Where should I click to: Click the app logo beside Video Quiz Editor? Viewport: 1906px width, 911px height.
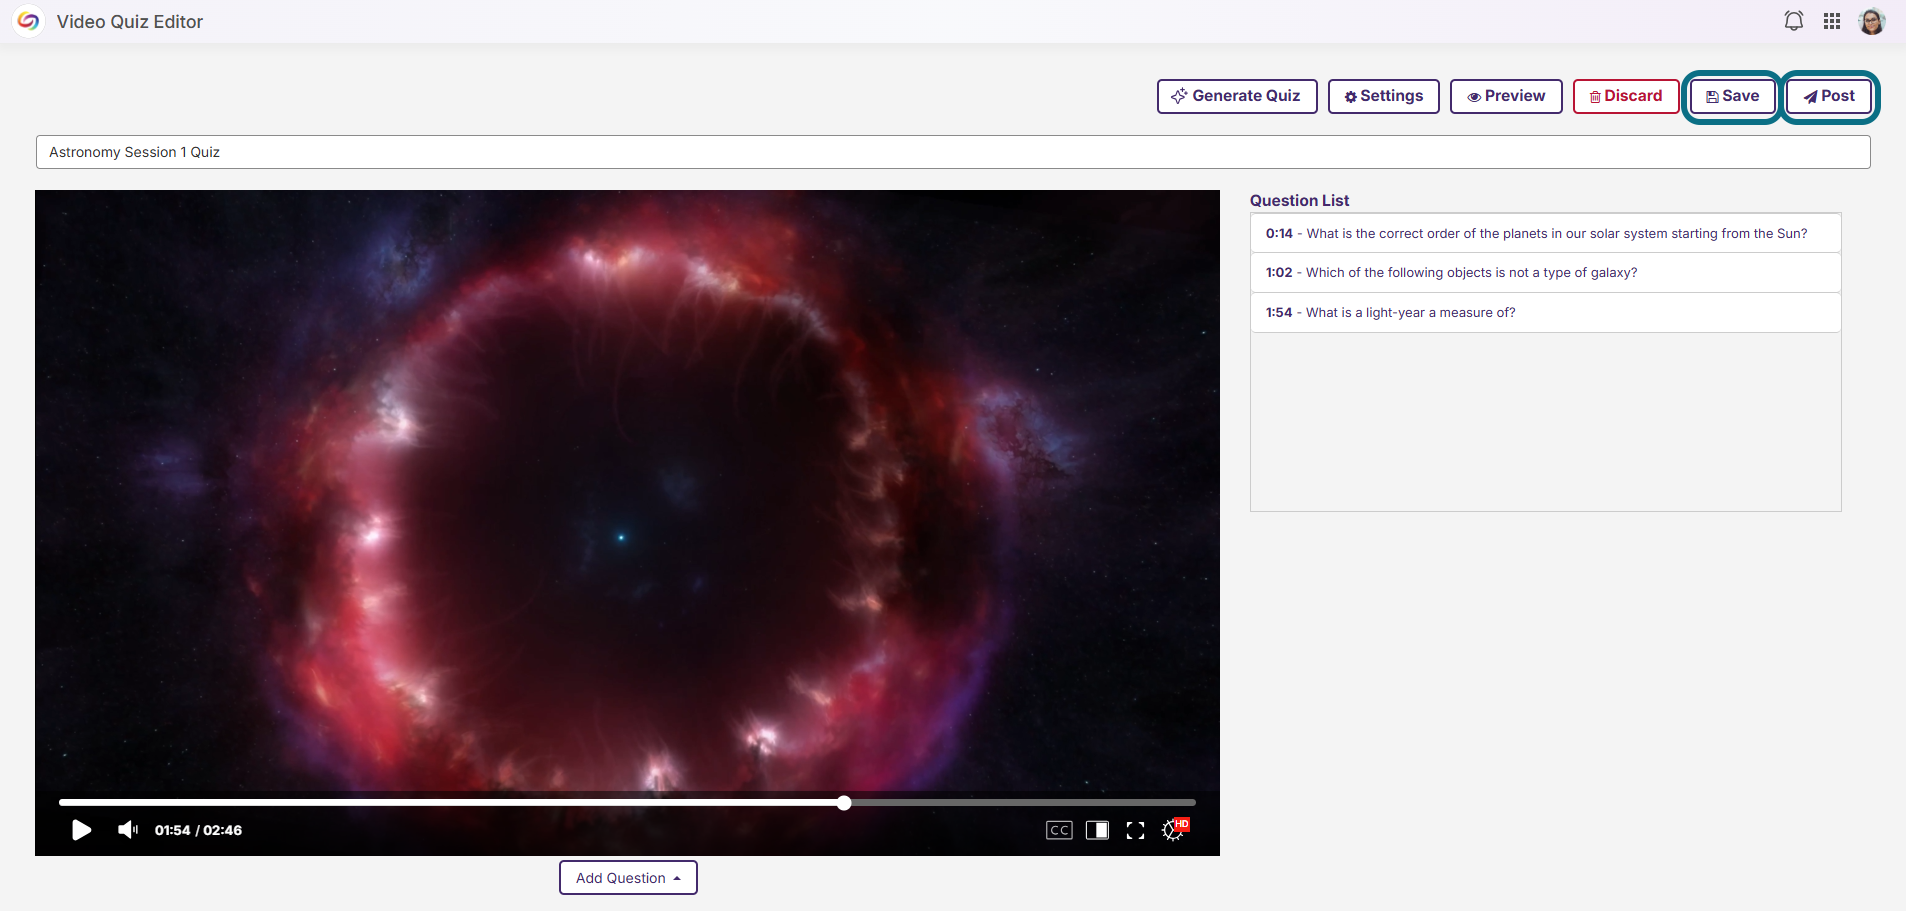[x=28, y=21]
